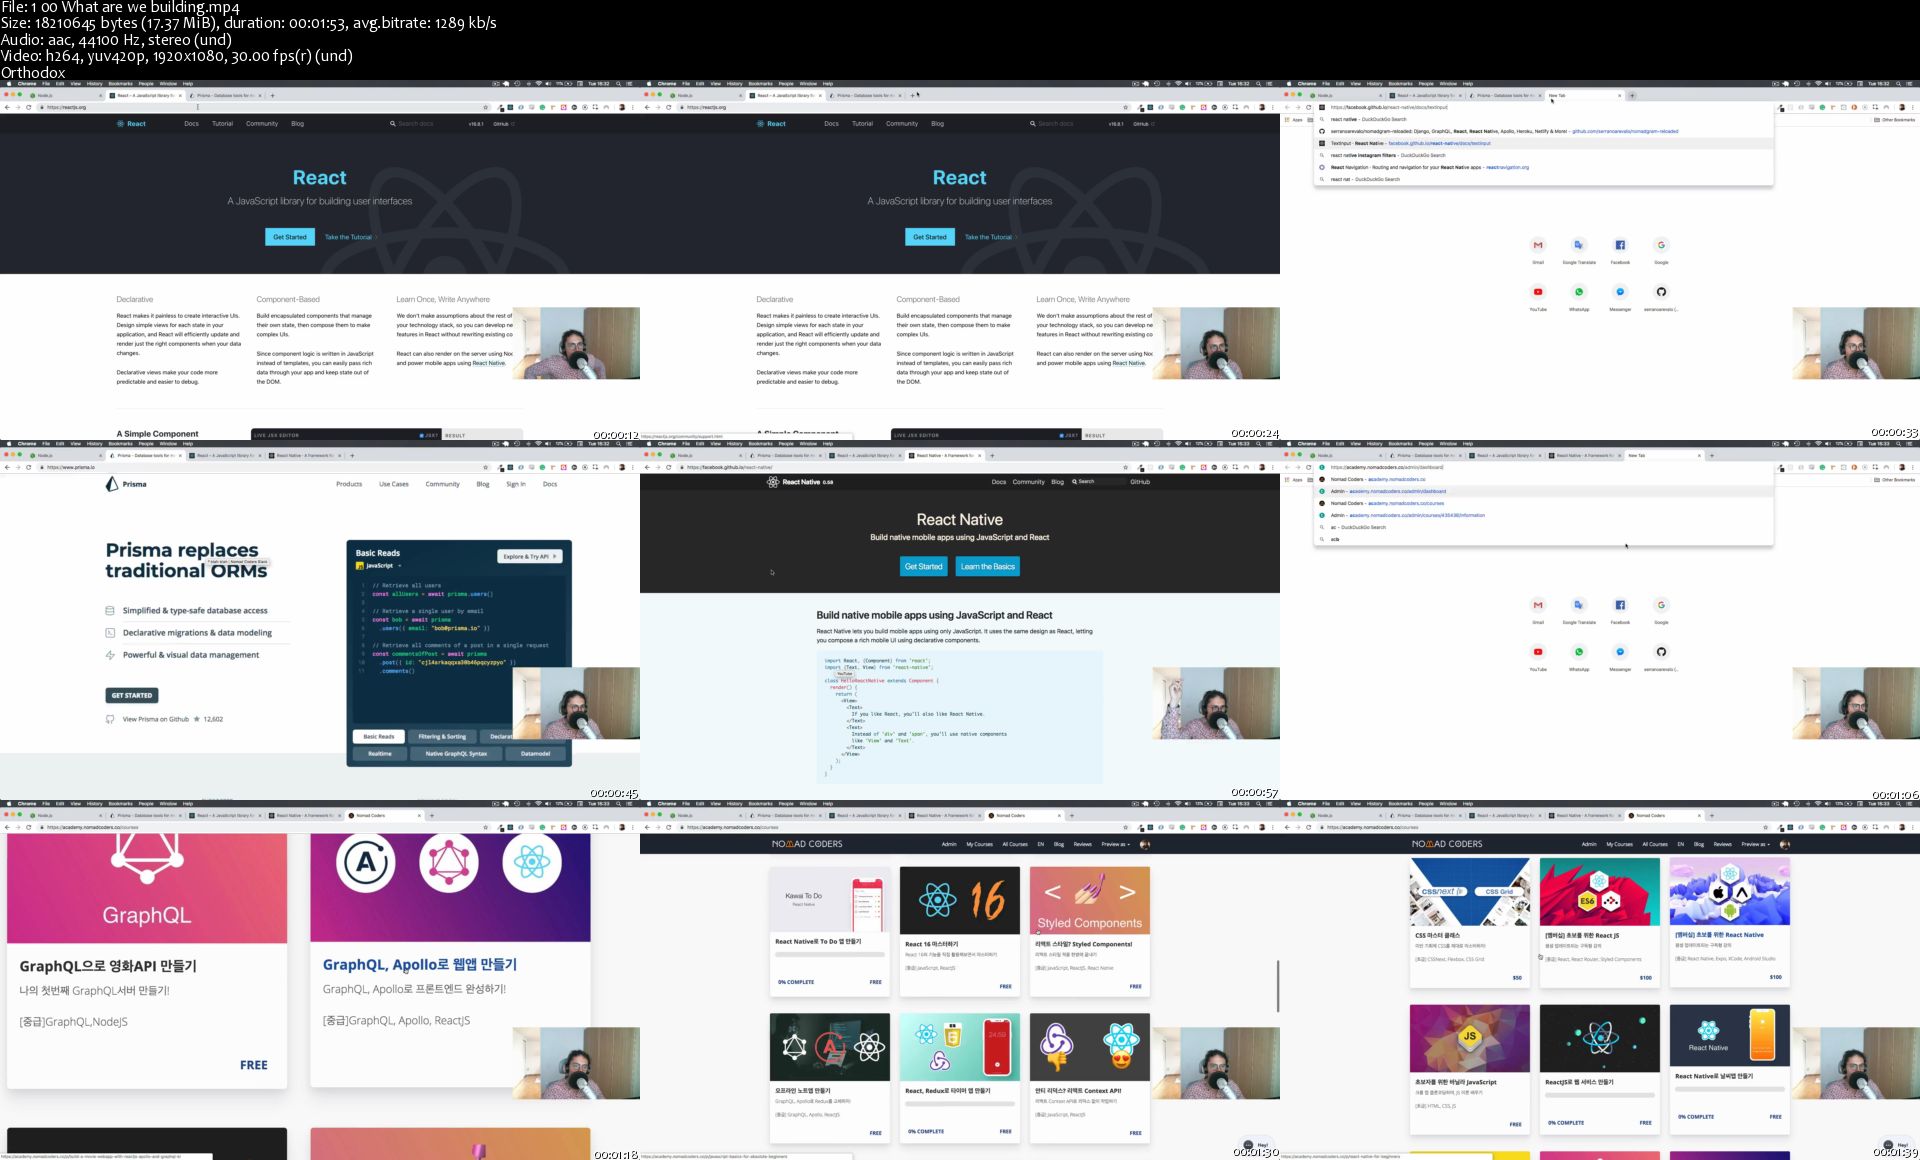Select the Filtering & Sorting tab in Prisma example
1920x1160 pixels.
click(442, 737)
